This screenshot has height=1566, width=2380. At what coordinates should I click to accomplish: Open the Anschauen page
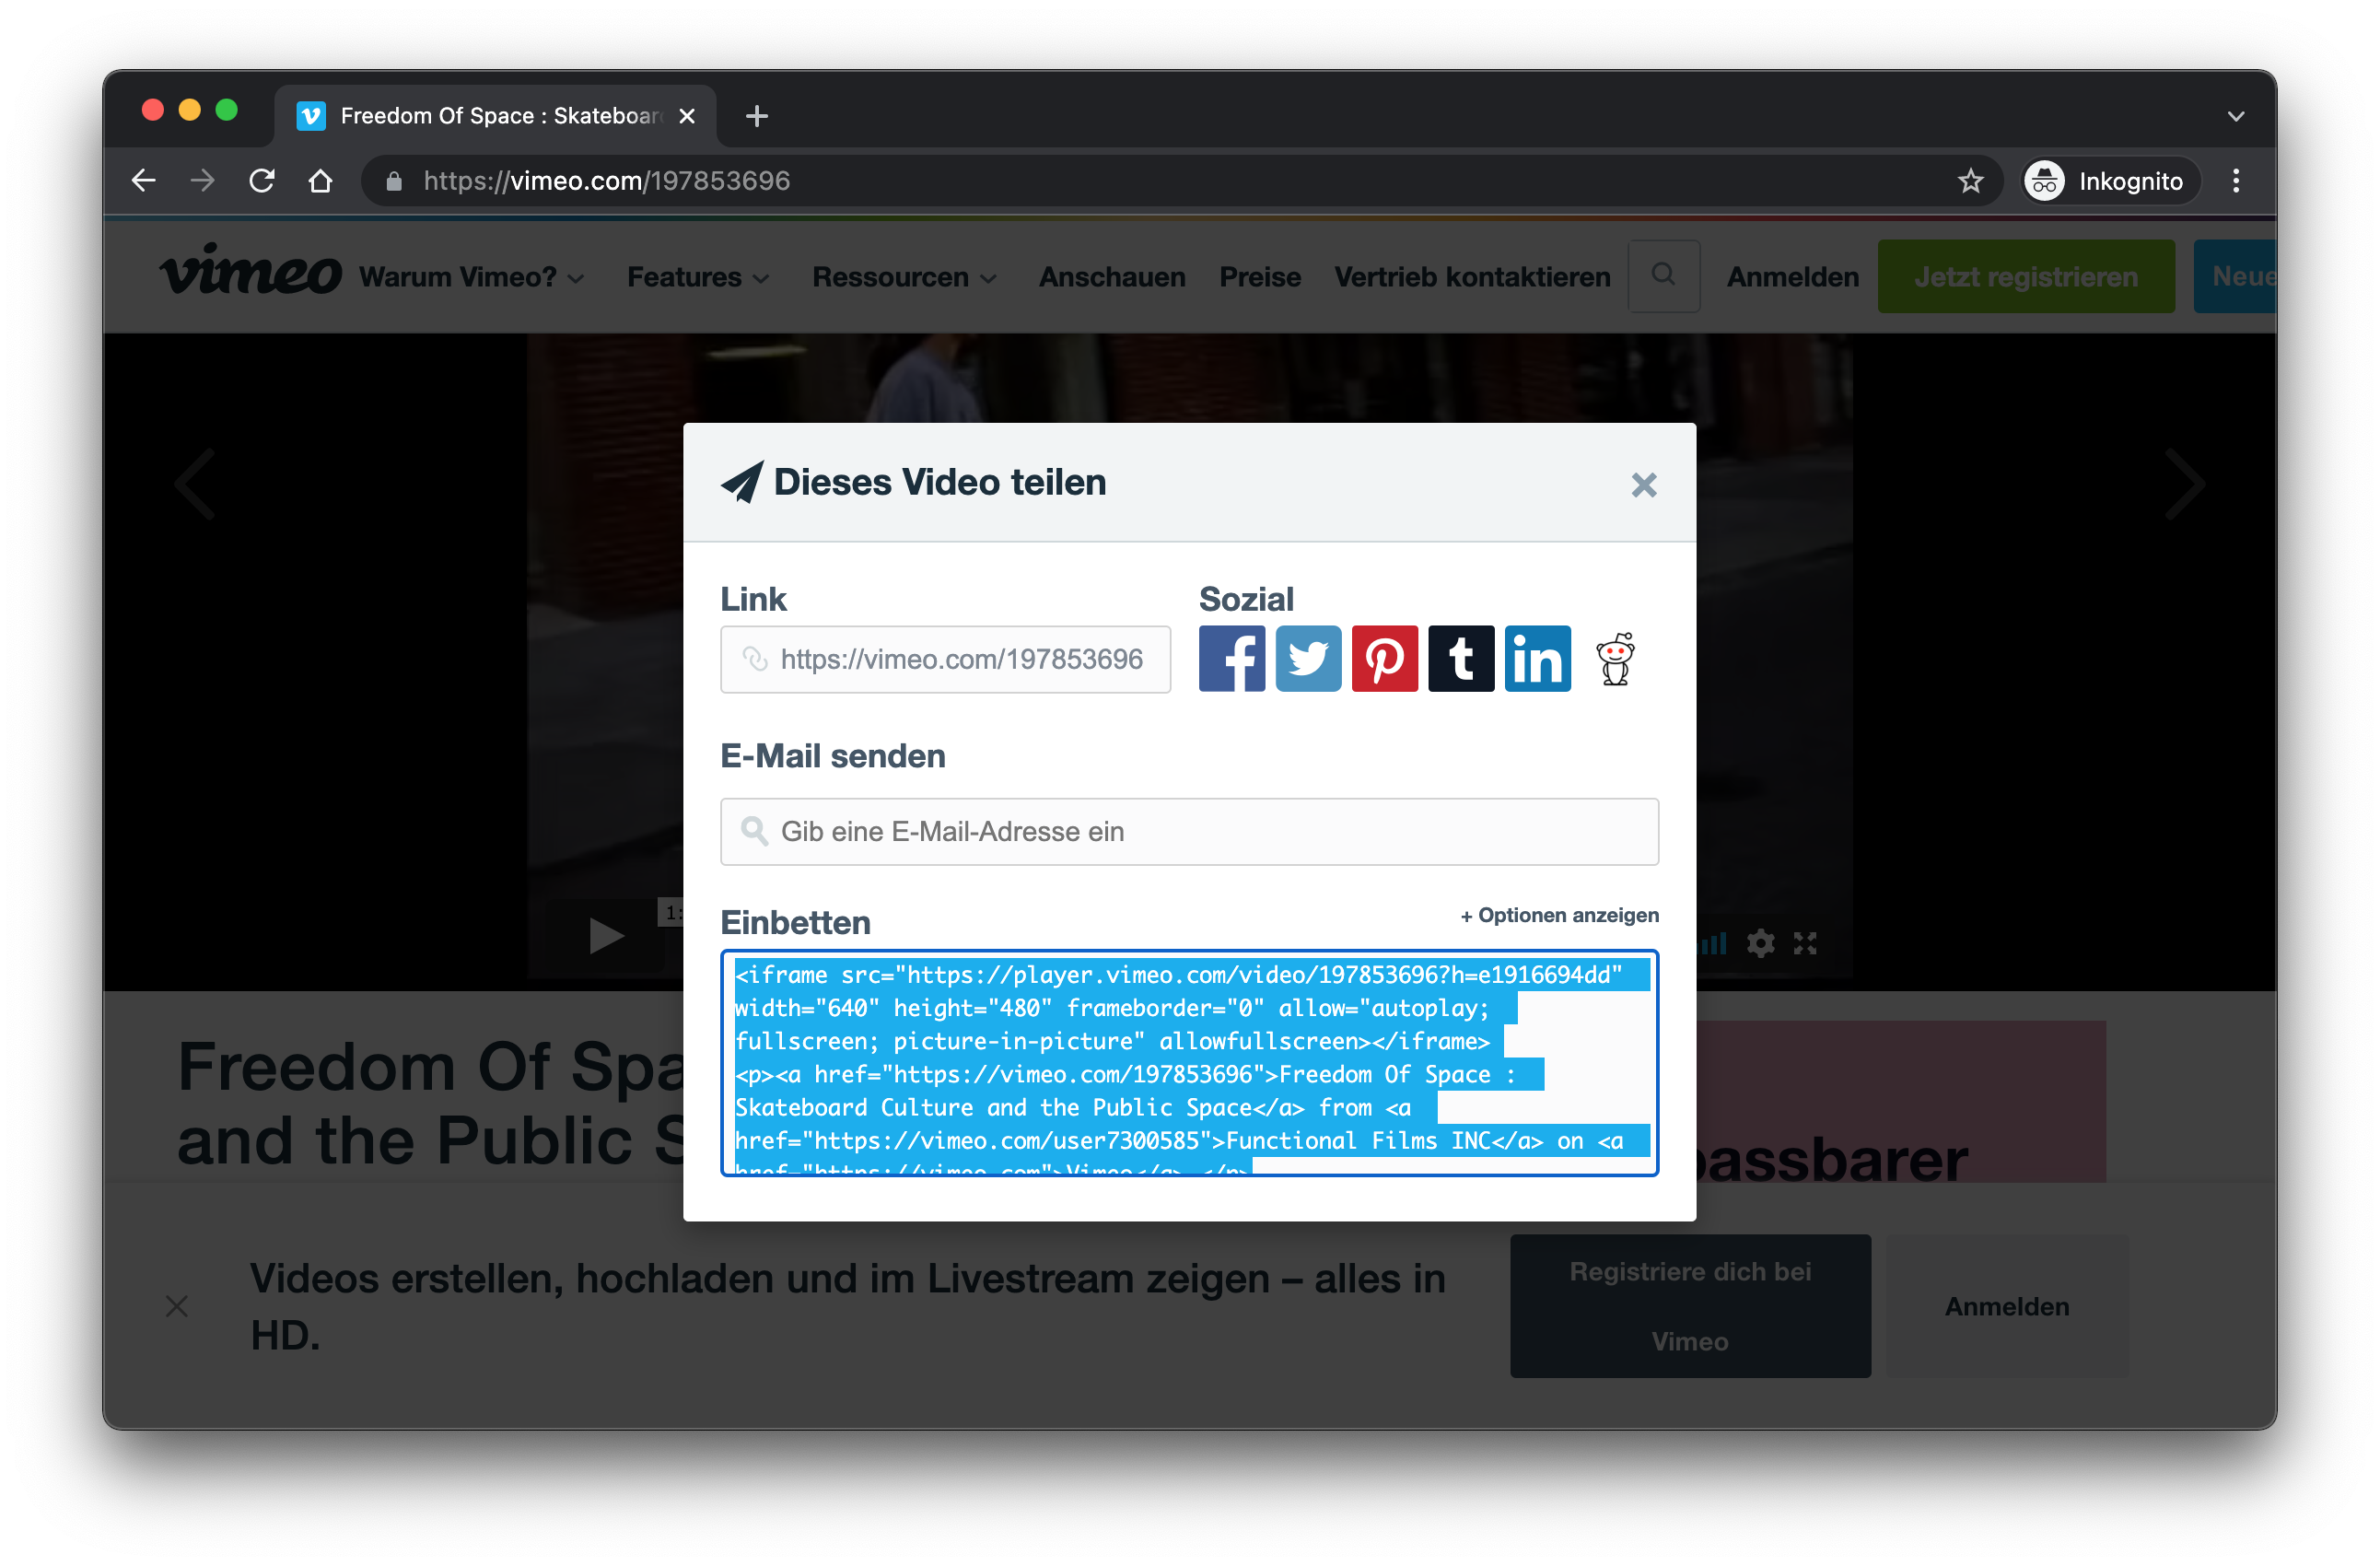point(1112,277)
